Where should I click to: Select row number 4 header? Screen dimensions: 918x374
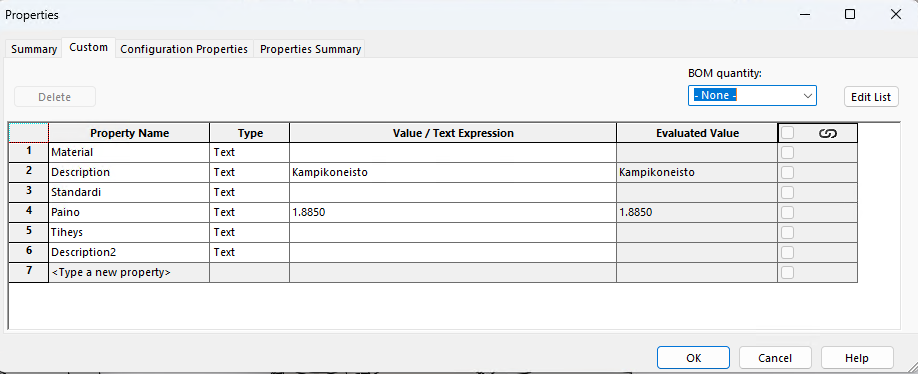[x=29, y=212]
